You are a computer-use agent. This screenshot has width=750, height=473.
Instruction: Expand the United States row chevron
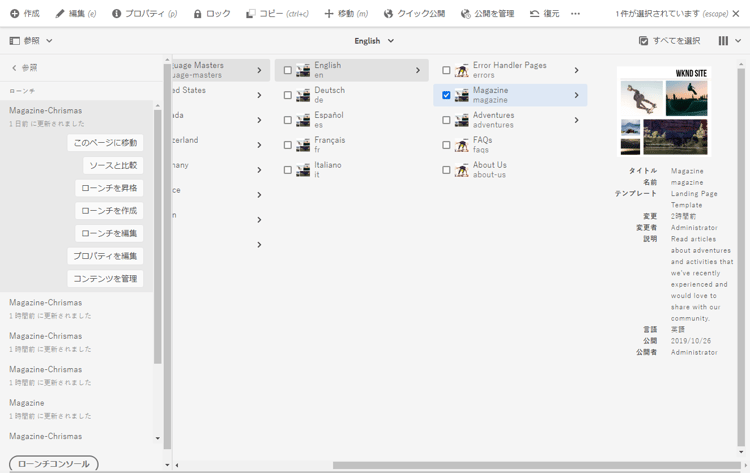pos(259,95)
